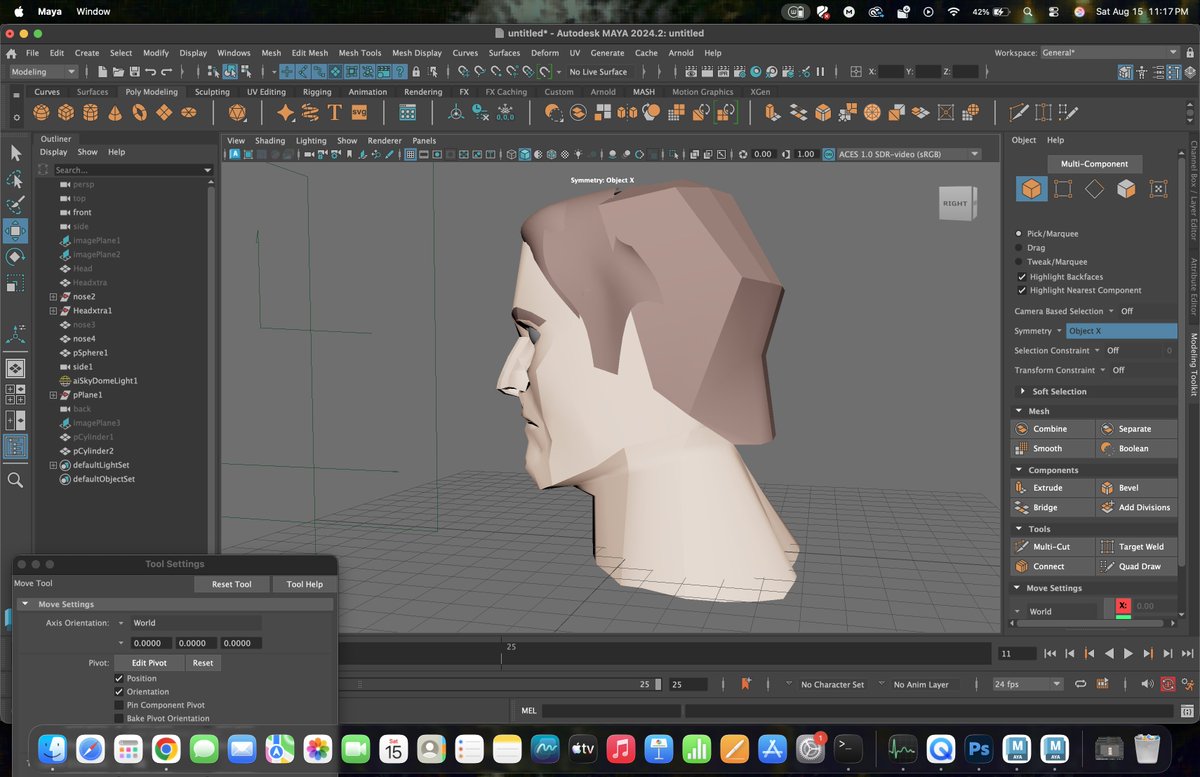This screenshot has width=1200, height=777.
Task: Click the search magnifier icon in the left toolbox
Action: click(x=15, y=480)
